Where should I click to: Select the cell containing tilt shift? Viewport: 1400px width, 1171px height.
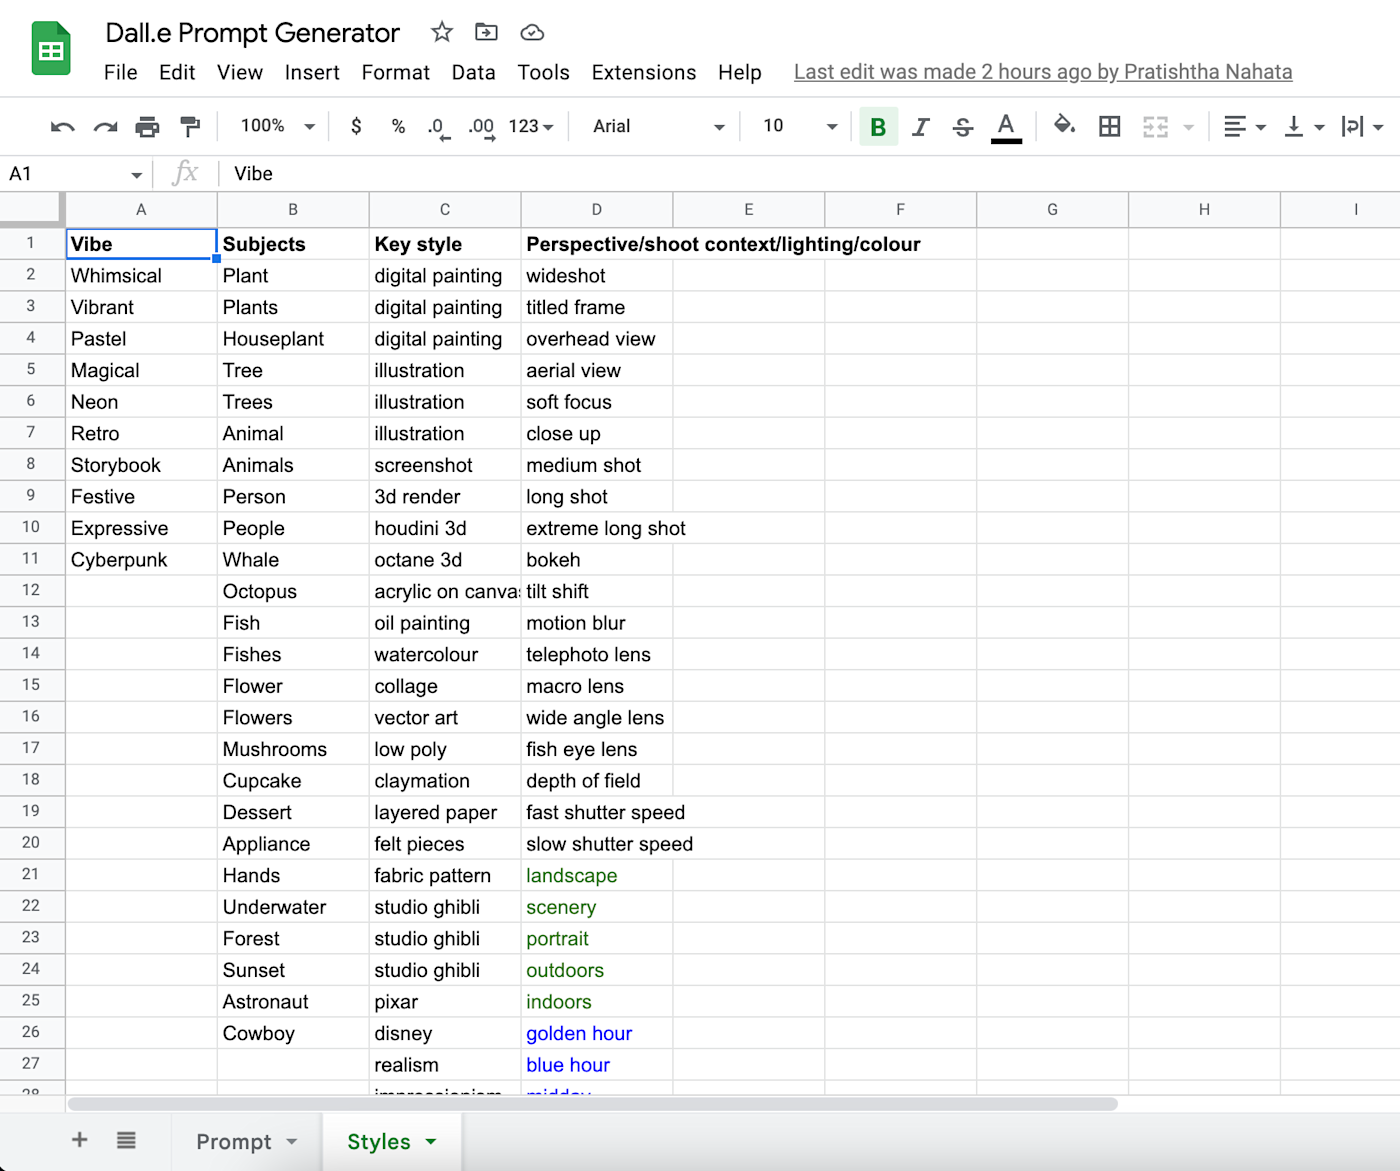point(597,591)
